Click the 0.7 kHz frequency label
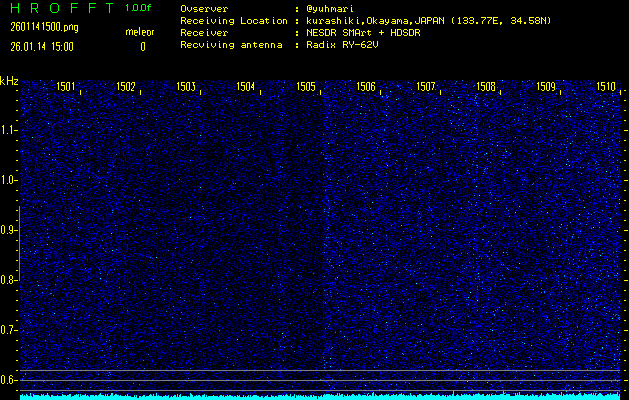The height and width of the screenshot is (400, 629). click(x=8, y=330)
